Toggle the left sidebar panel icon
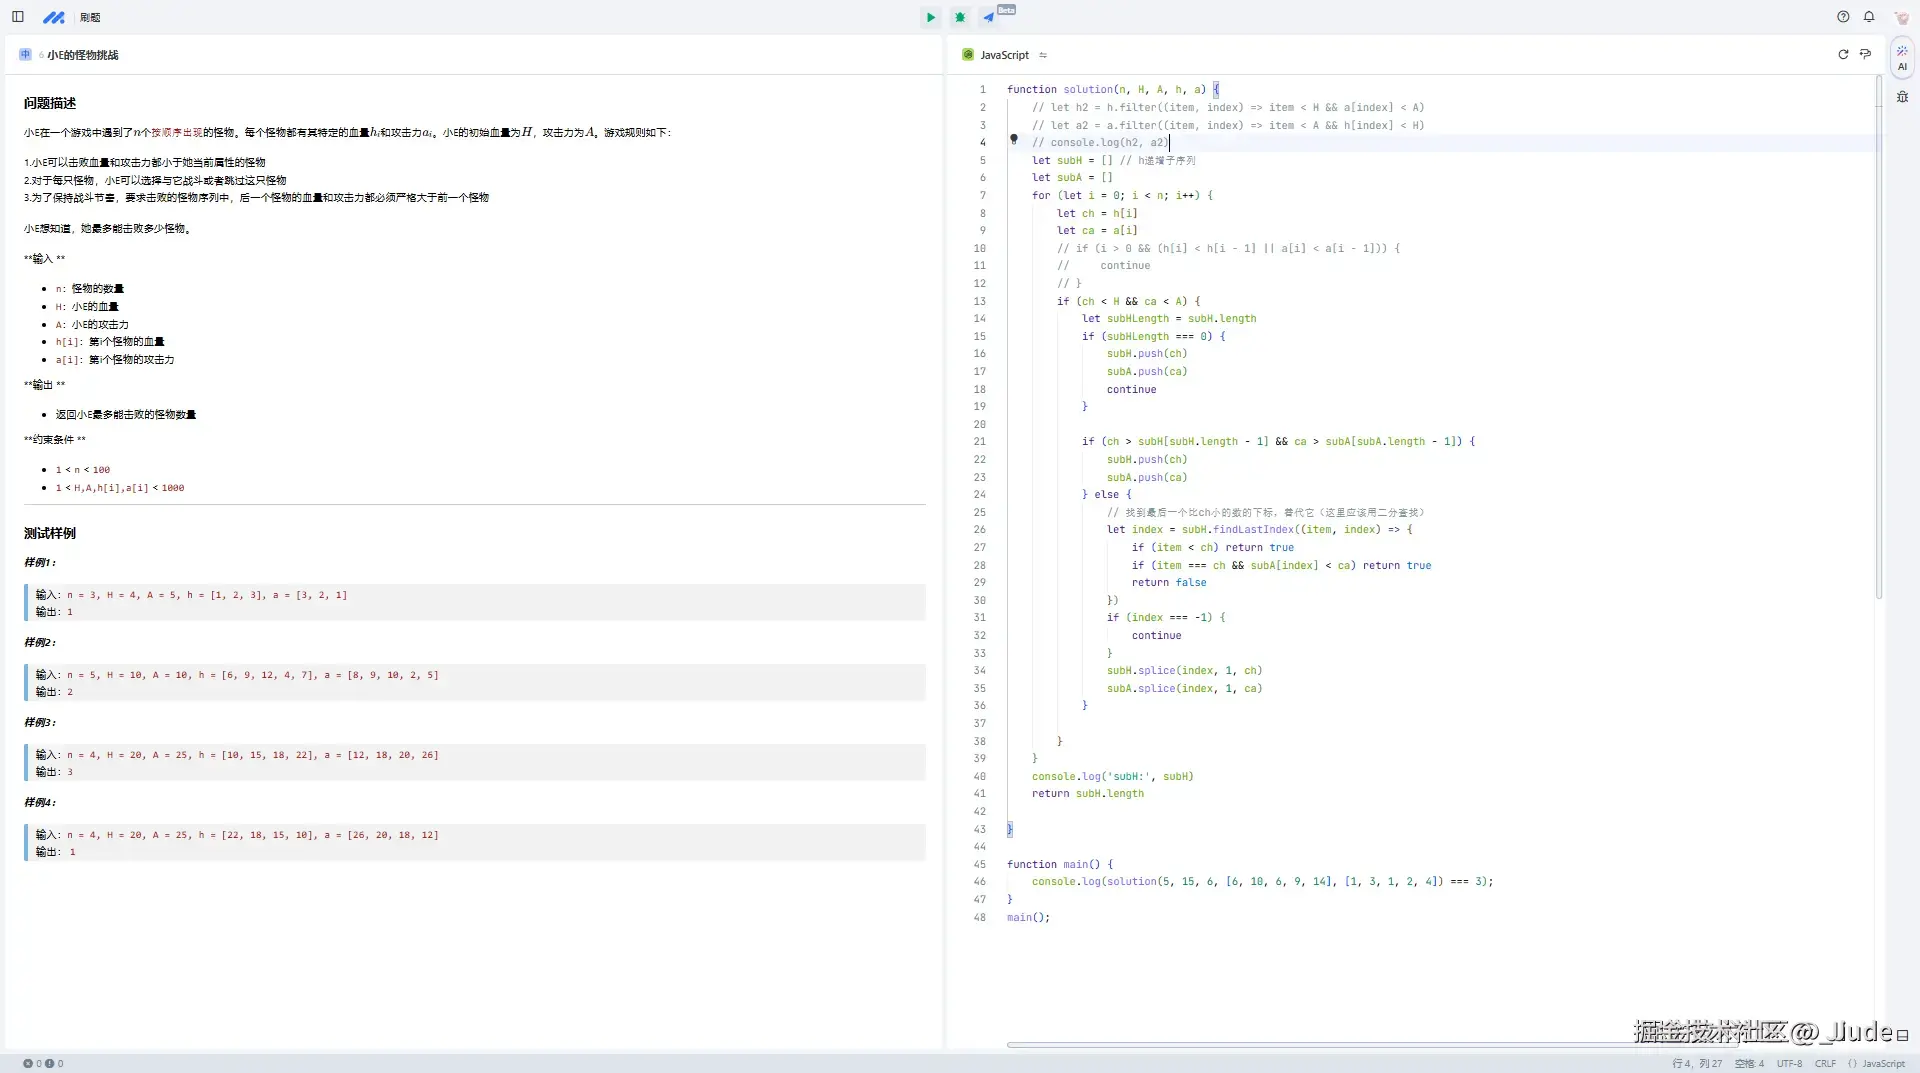Viewport: 1920px width, 1073px height. tap(18, 17)
